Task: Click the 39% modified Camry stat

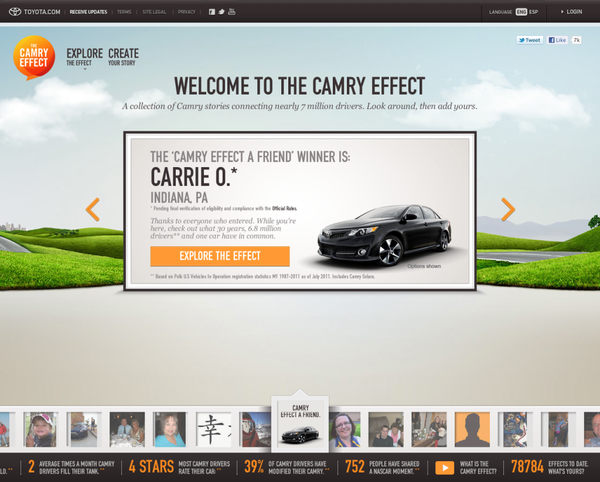Action: pos(287,467)
